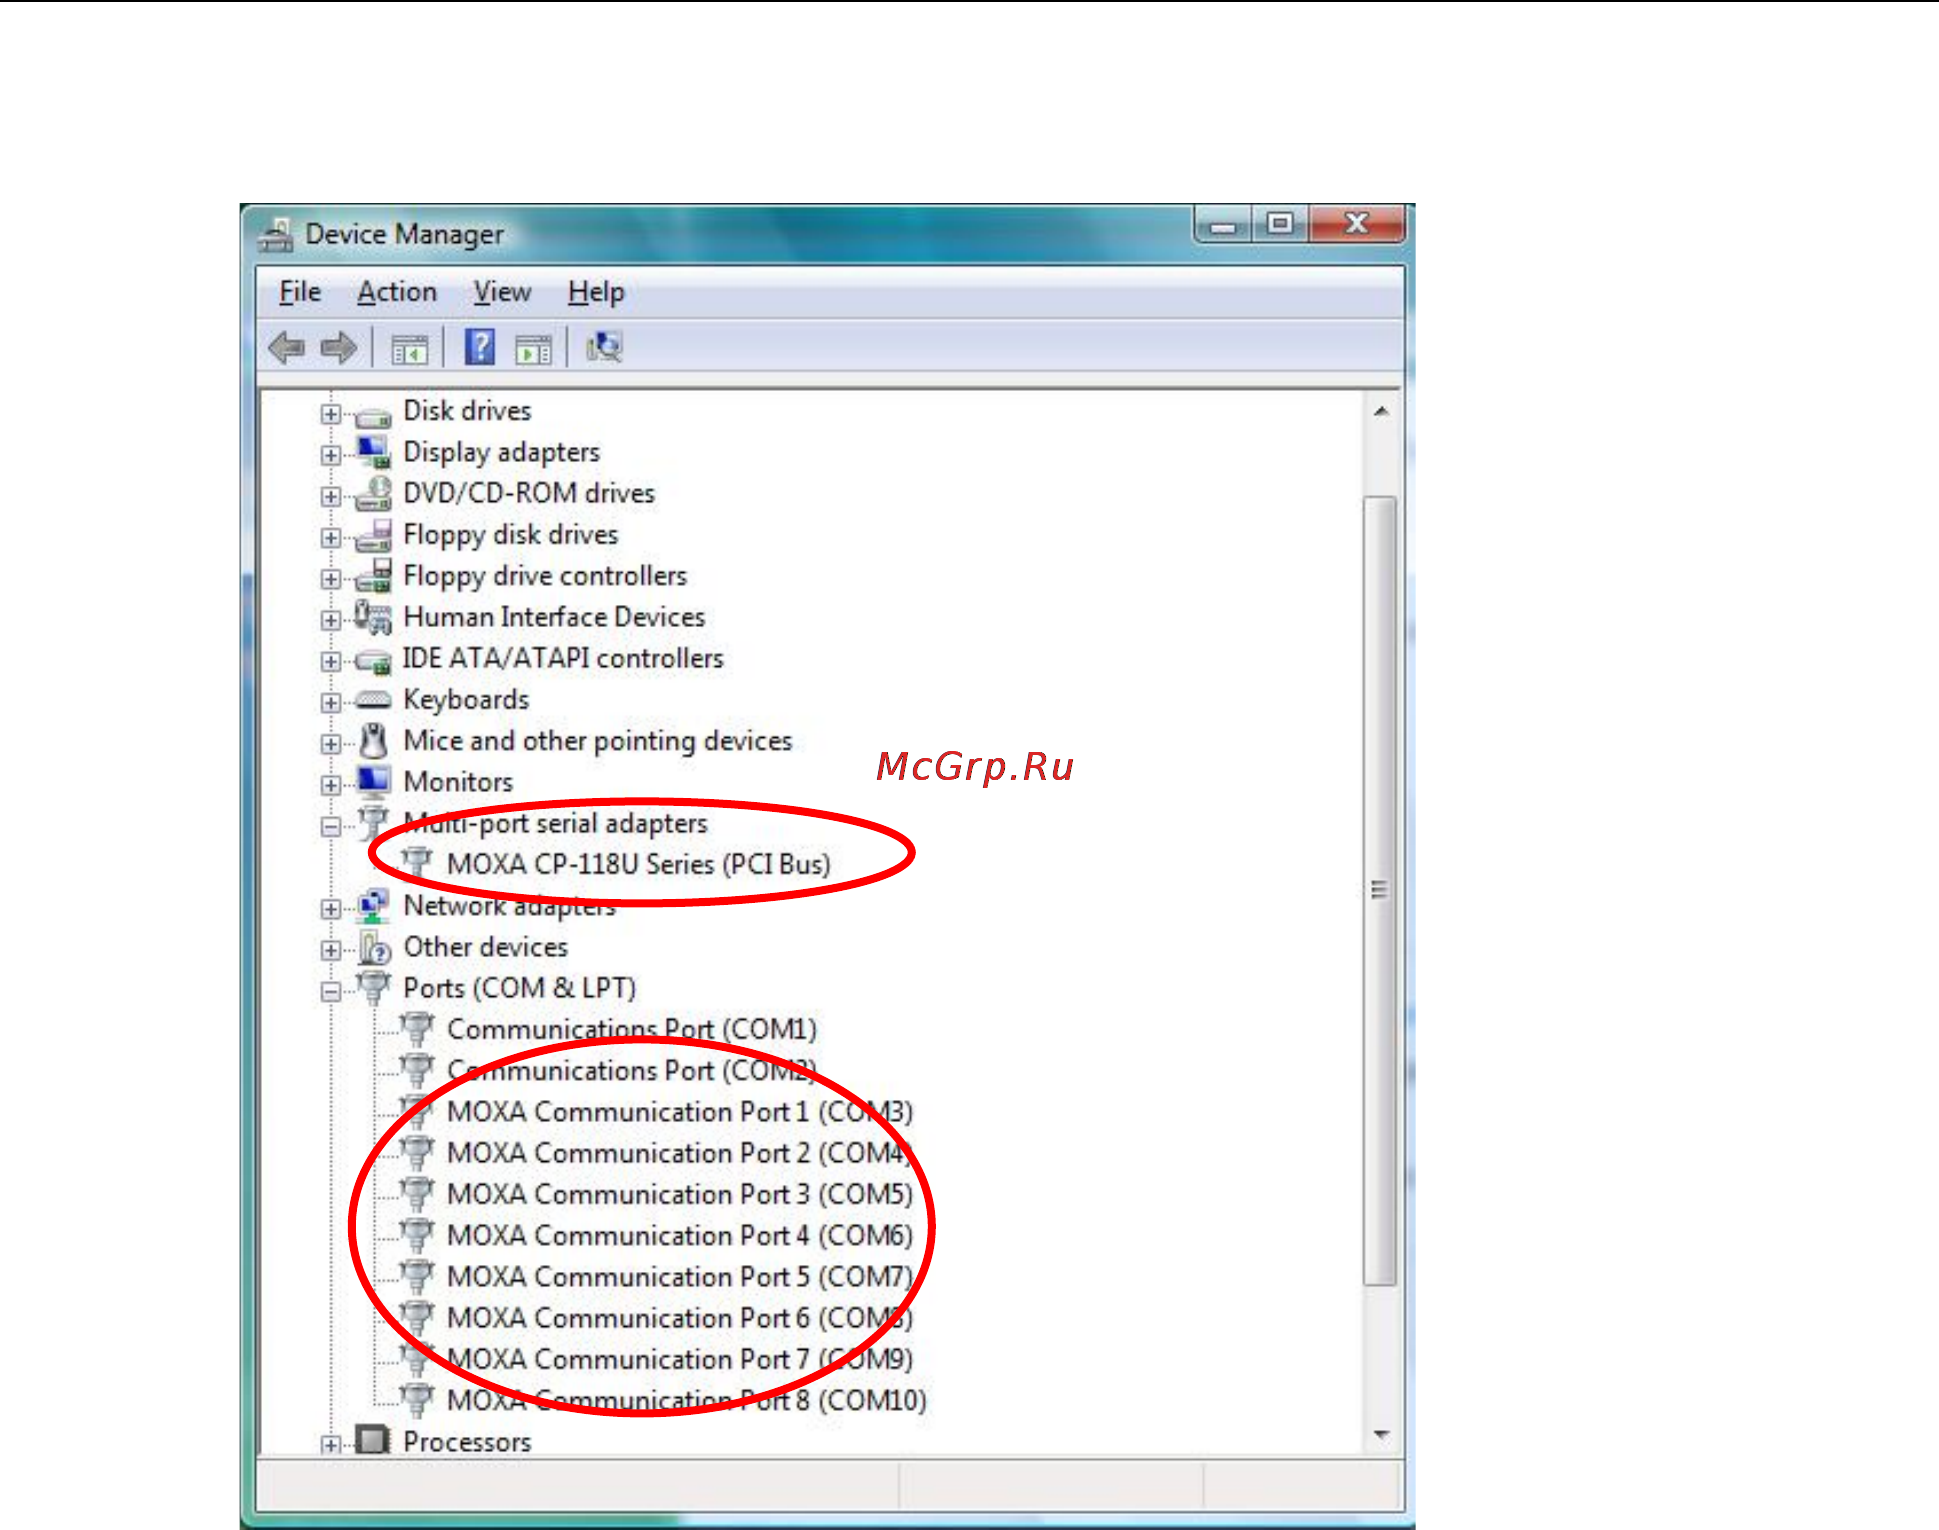1939x1530 pixels.
Task: Click the action pane toolbar icon
Action: pyautogui.click(x=533, y=349)
